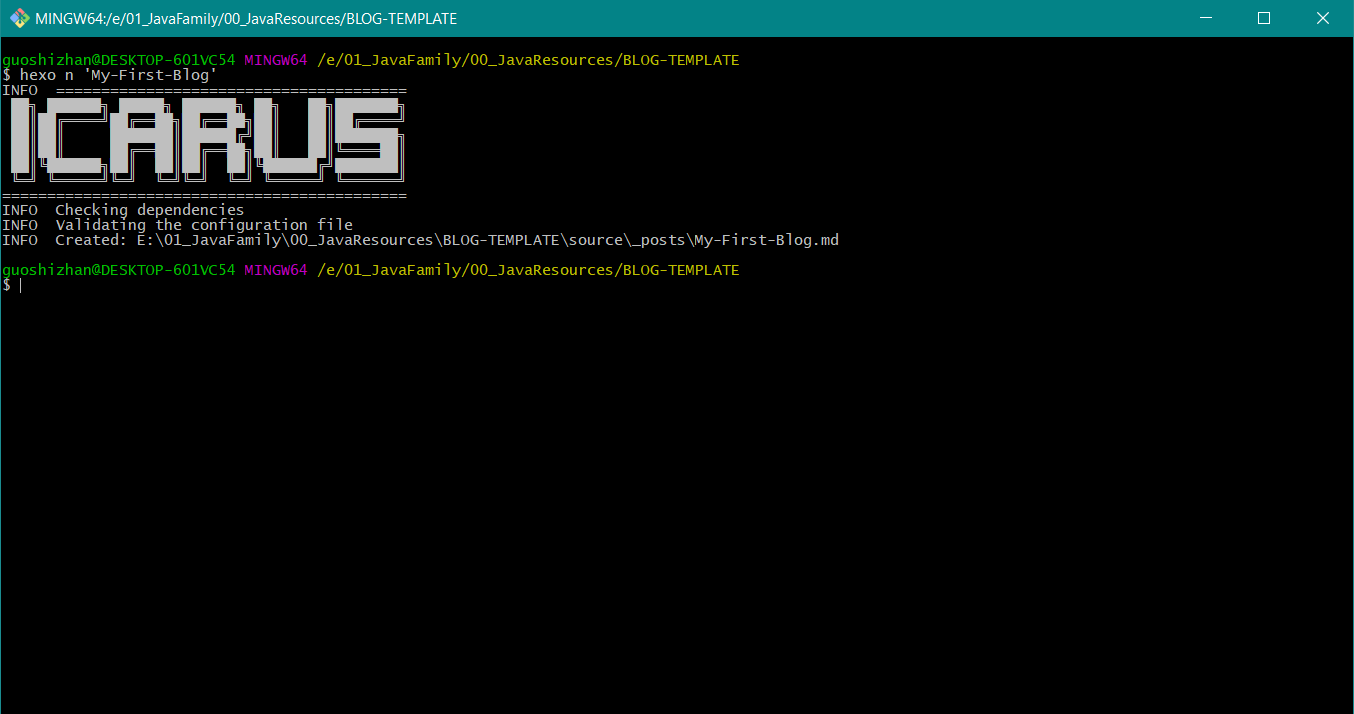This screenshot has height=714, width=1354.
Task: Close the MINGW64 terminal window
Action: tap(1322, 18)
